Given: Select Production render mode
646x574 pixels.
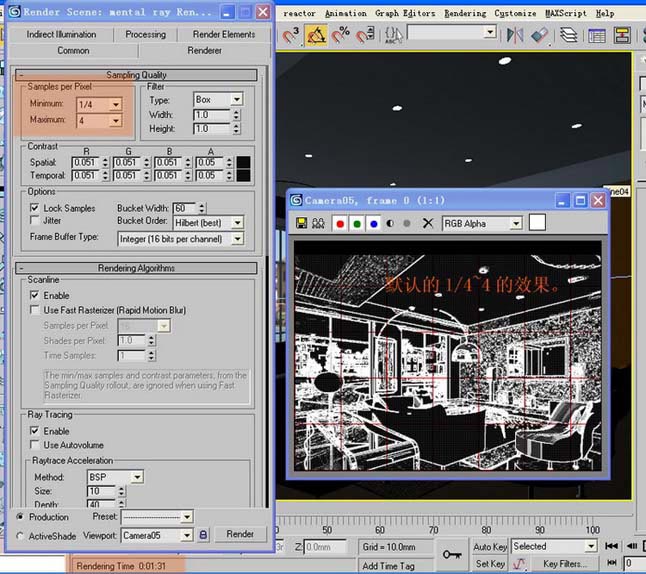Looking at the screenshot, I should tap(19, 516).
